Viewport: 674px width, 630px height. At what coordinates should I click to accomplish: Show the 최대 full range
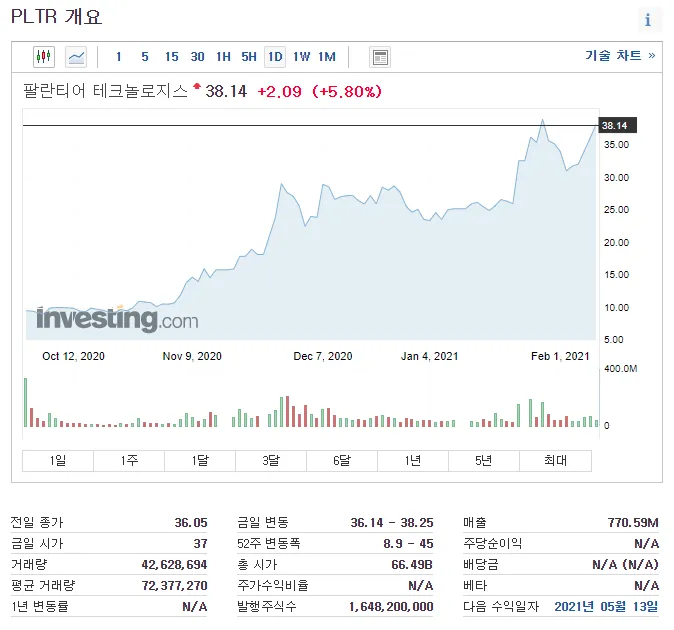pyautogui.click(x=555, y=461)
